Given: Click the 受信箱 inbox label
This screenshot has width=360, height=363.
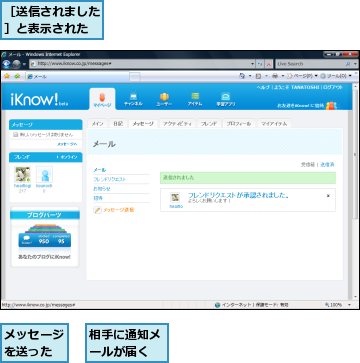Looking at the screenshot, I should (x=308, y=165).
